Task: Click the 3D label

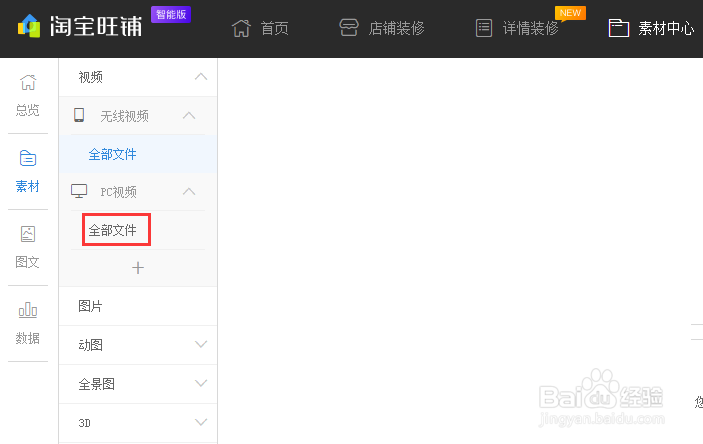Action: pyautogui.click(x=84, y=423)
